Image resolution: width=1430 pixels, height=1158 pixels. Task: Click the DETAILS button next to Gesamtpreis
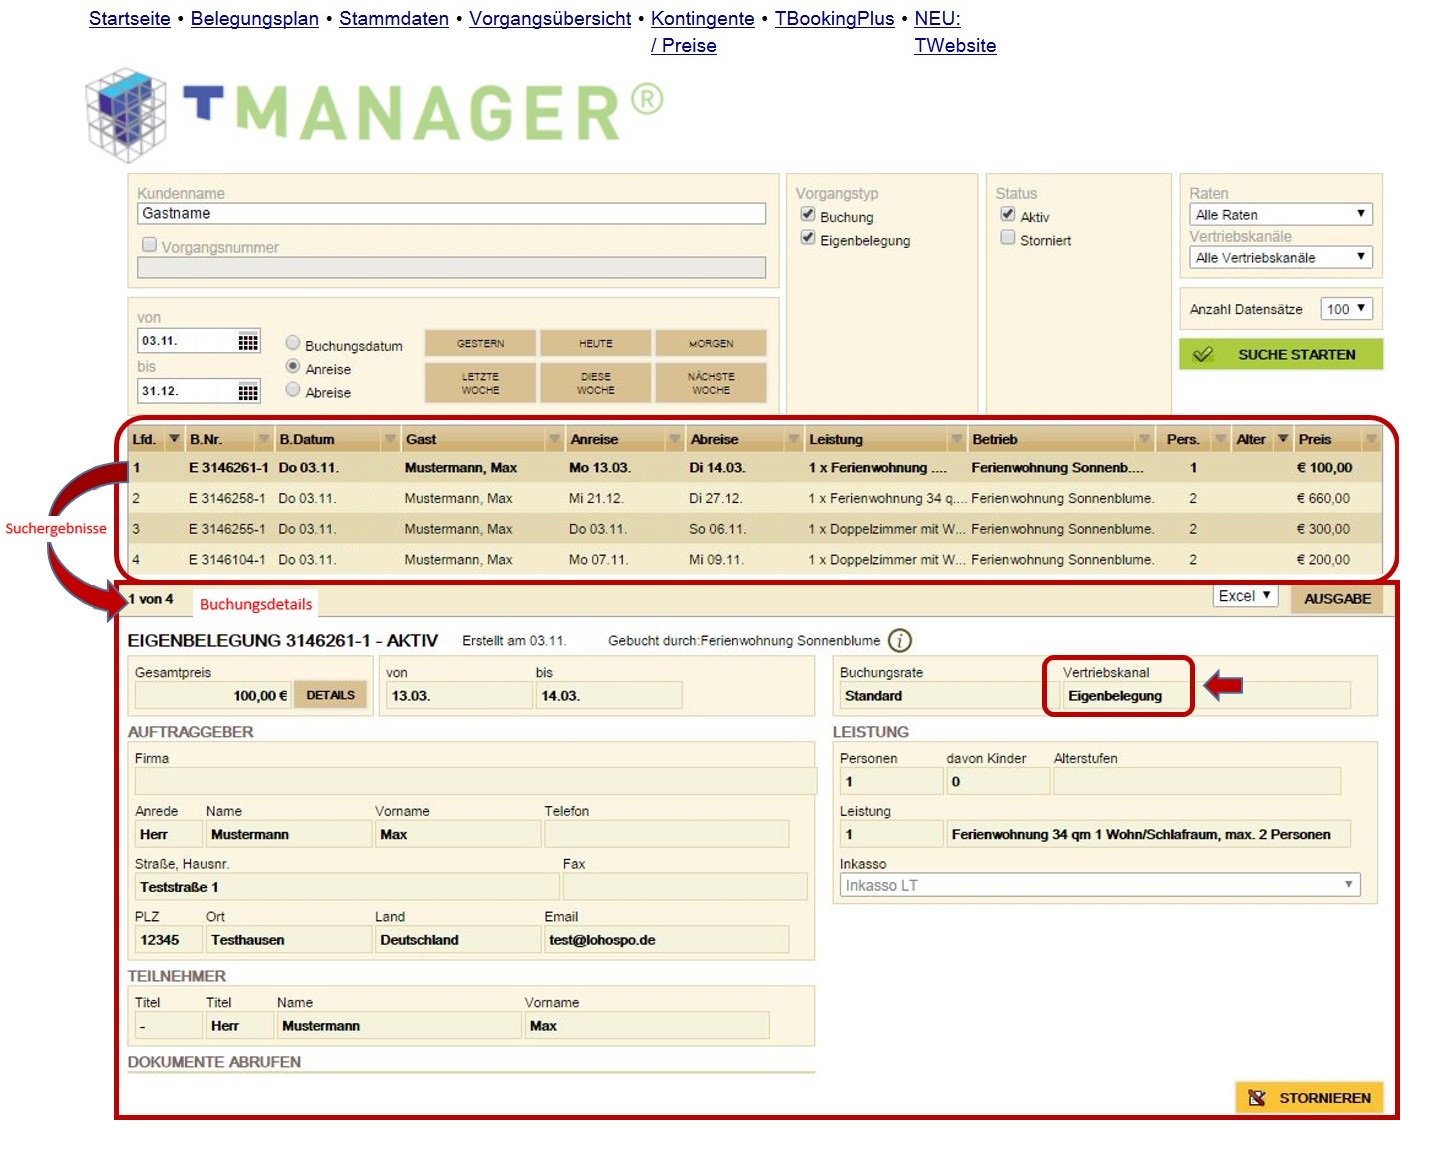click(330, 695)
